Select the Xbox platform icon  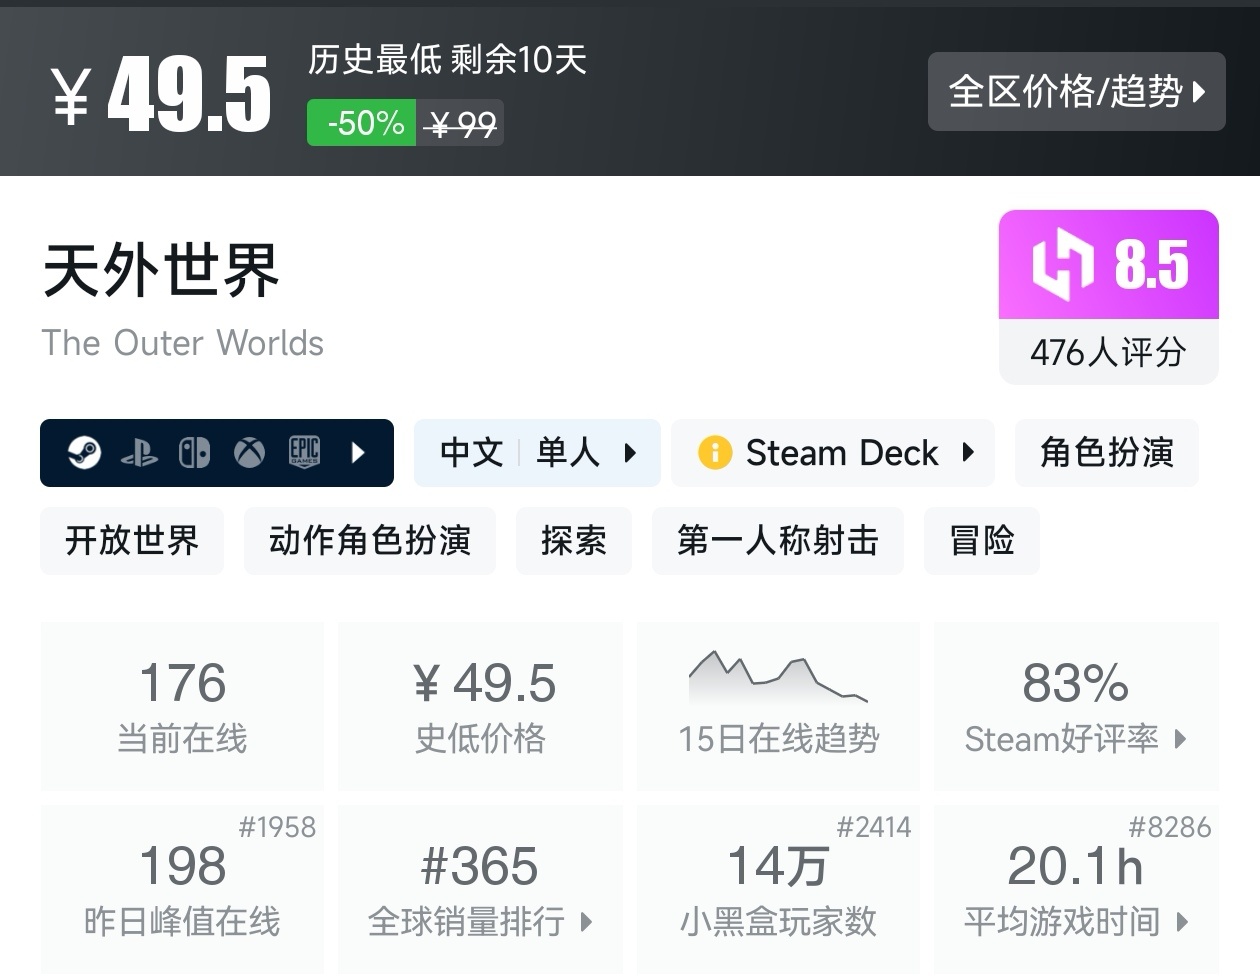pos(247,453)
